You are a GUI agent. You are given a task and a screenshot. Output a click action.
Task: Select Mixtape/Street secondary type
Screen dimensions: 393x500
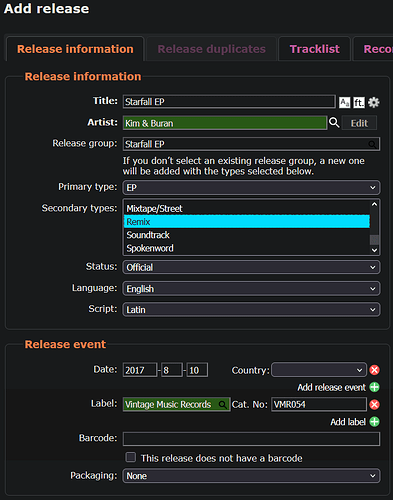click(247, 209)
